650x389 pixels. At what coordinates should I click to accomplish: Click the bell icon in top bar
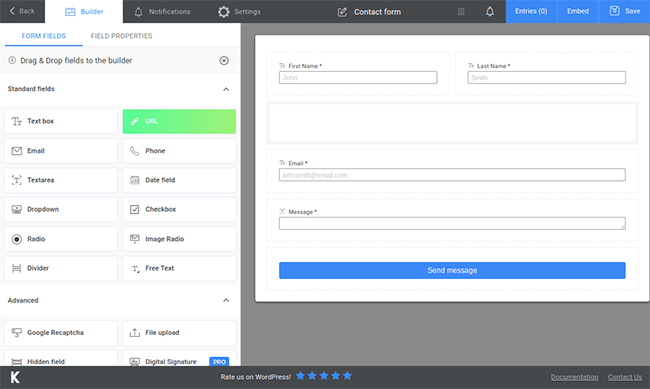[x=490, y=12]
